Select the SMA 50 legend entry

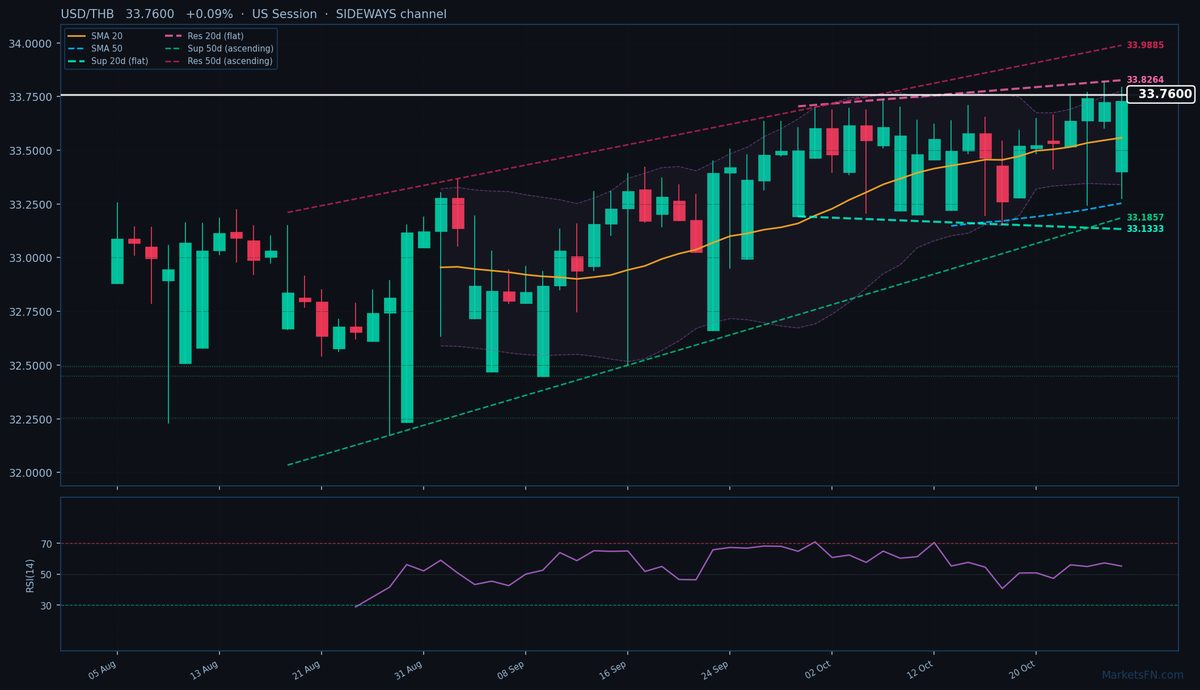coord(94,48)
